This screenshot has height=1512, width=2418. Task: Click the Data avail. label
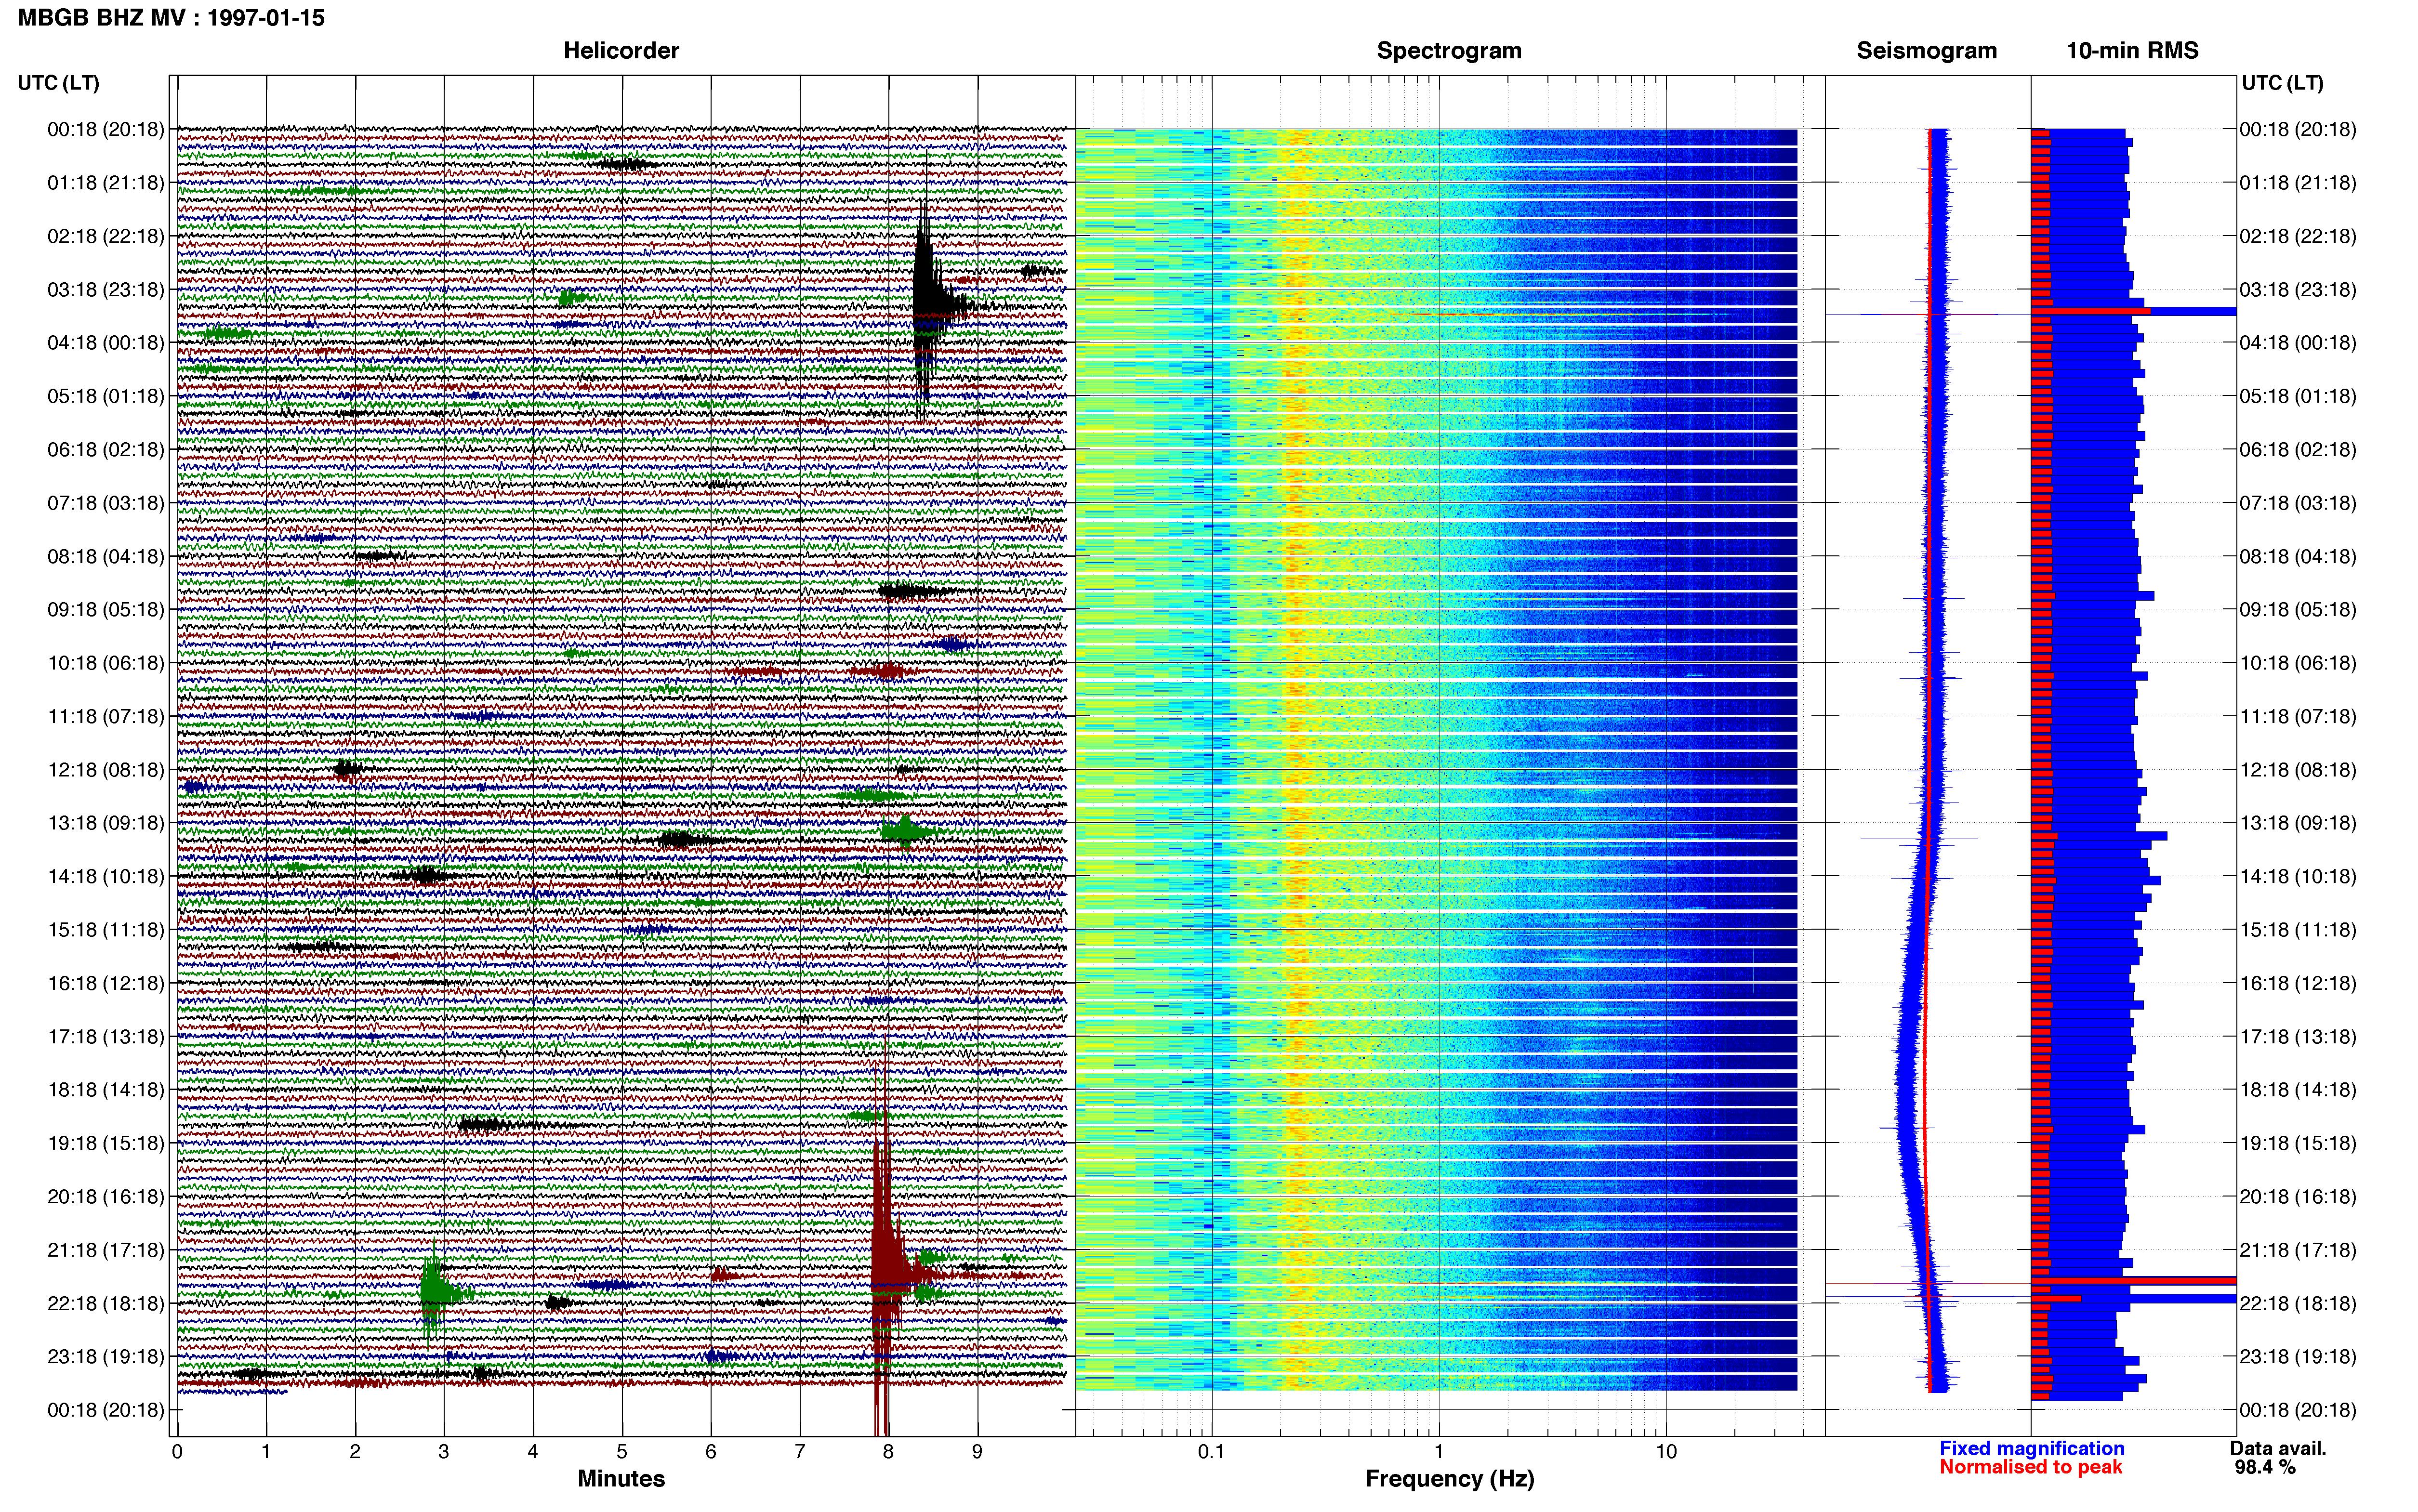pyautogui.click(x=2278, y=1448)
